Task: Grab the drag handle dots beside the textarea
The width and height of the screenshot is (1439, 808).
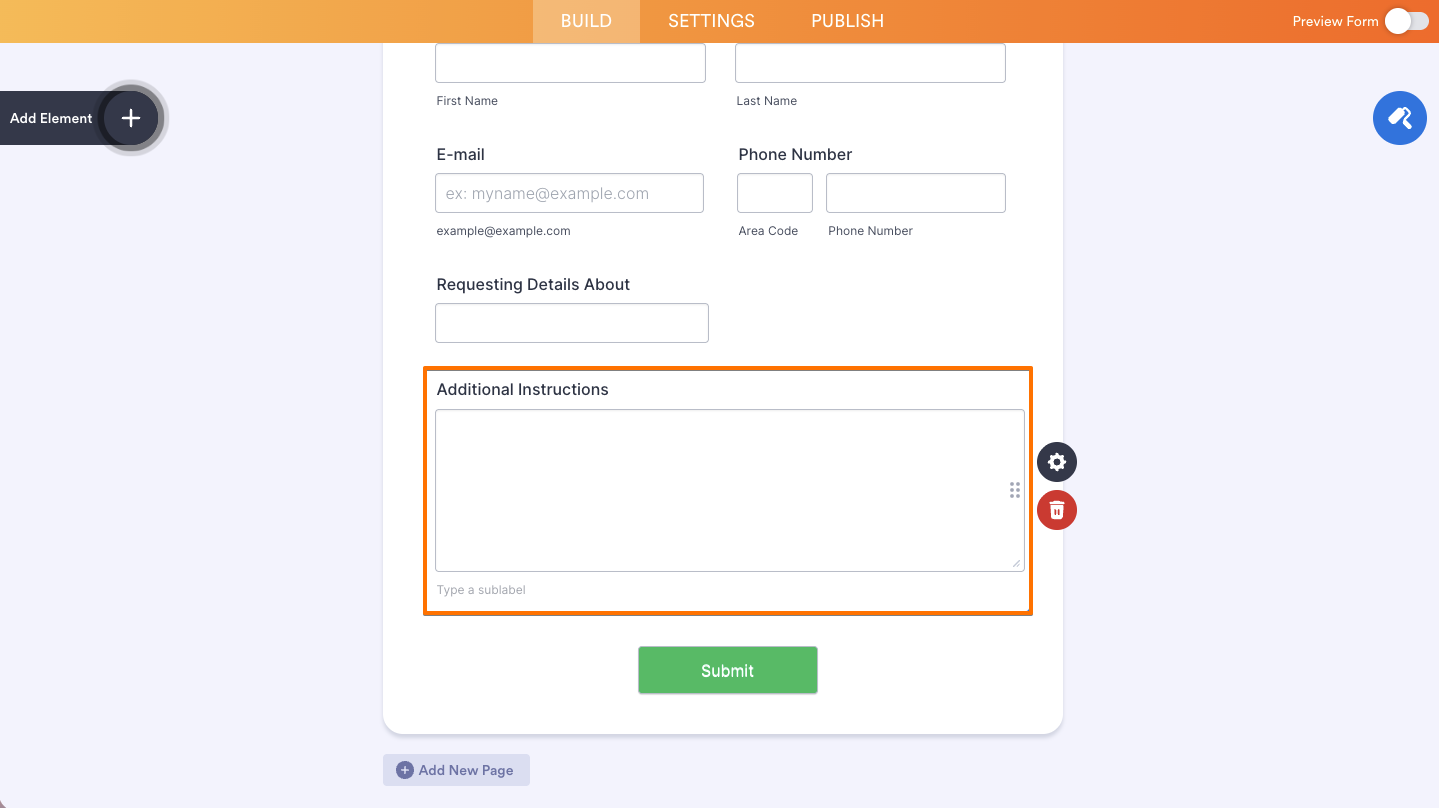Action: coord(1014,489)
